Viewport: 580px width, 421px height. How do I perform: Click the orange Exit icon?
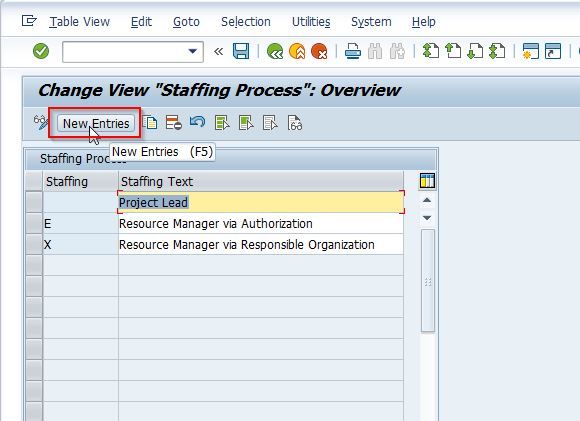tap(297, 51)
